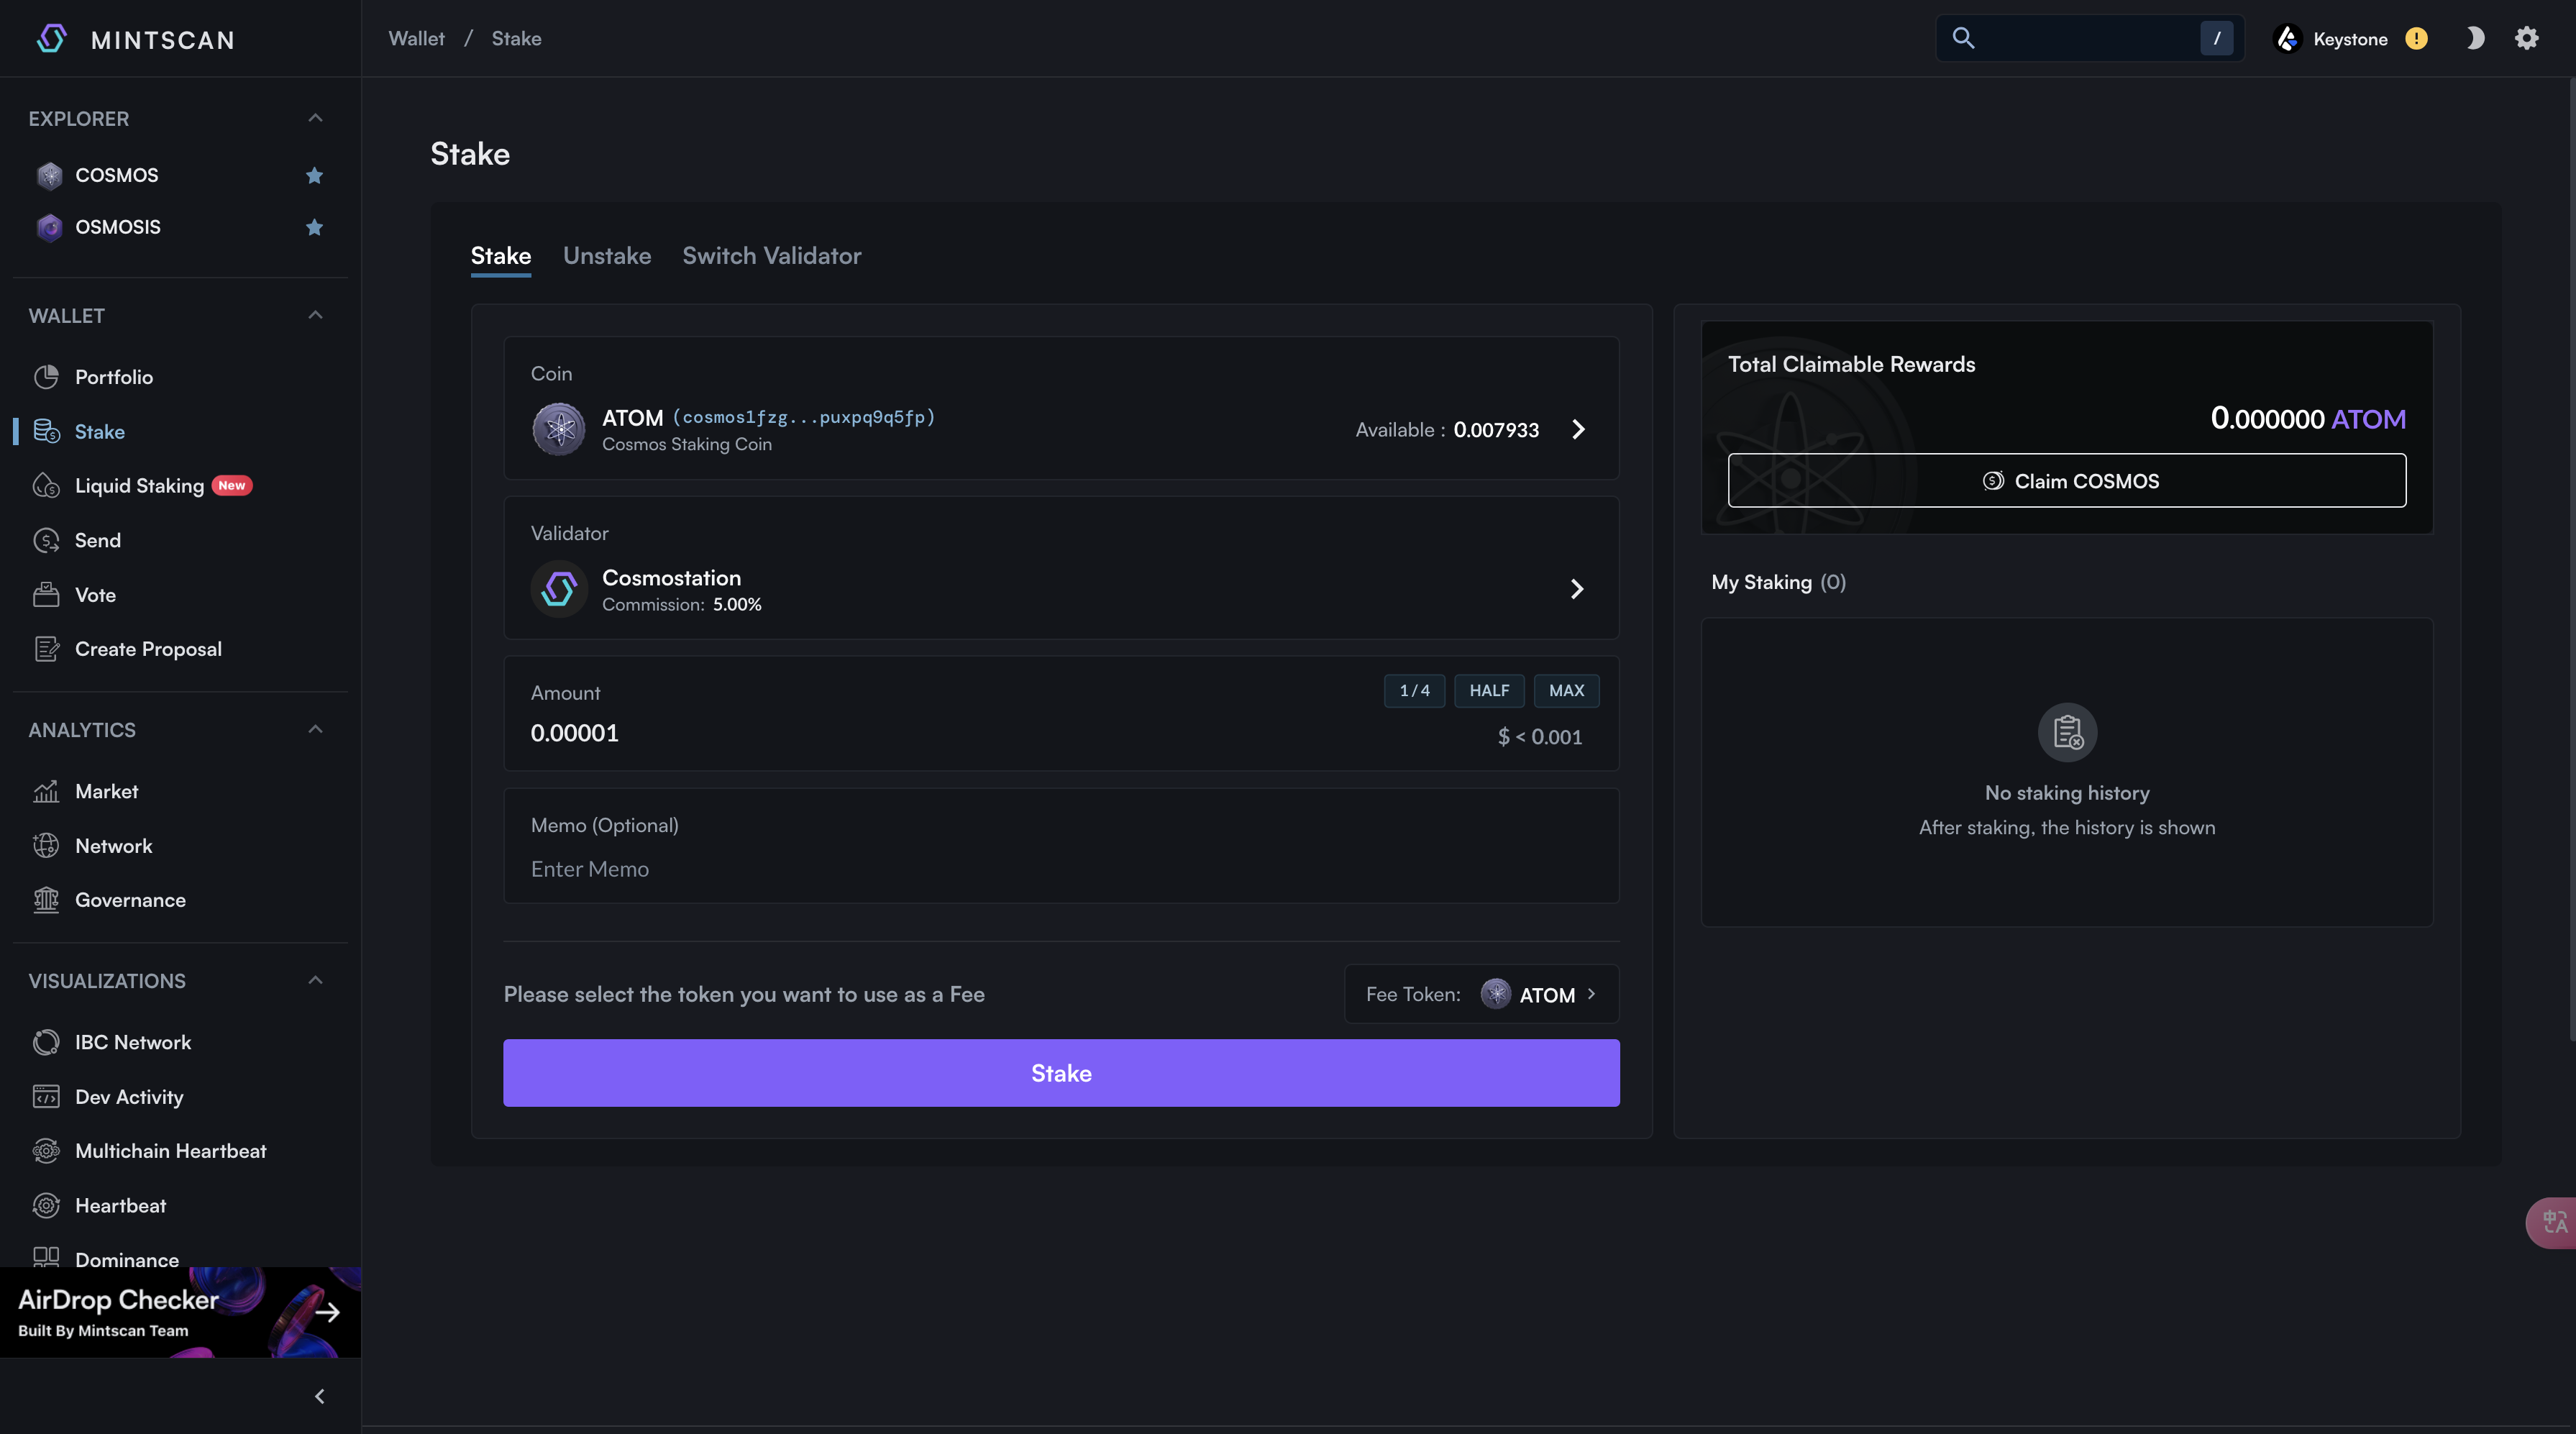Switch to the Unstake tab

coord(606,256)
